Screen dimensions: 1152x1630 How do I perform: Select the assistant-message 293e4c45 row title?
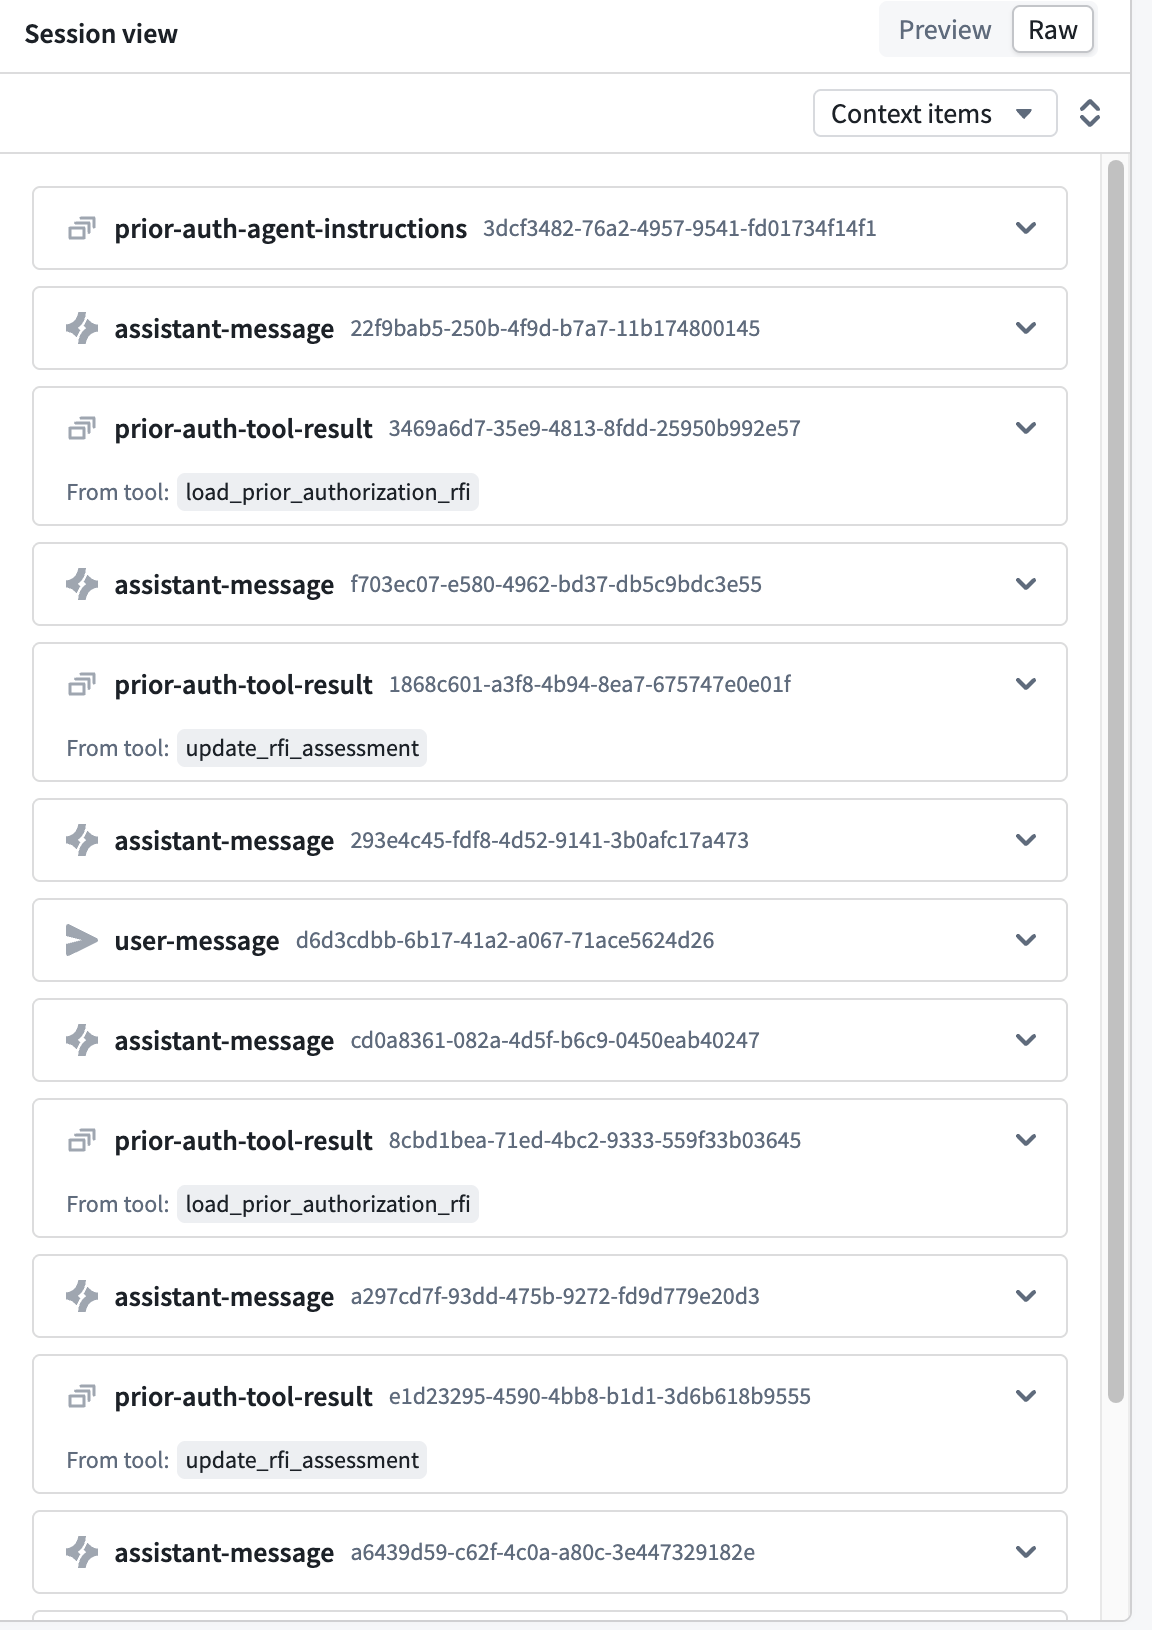click(x=224, y=841)
